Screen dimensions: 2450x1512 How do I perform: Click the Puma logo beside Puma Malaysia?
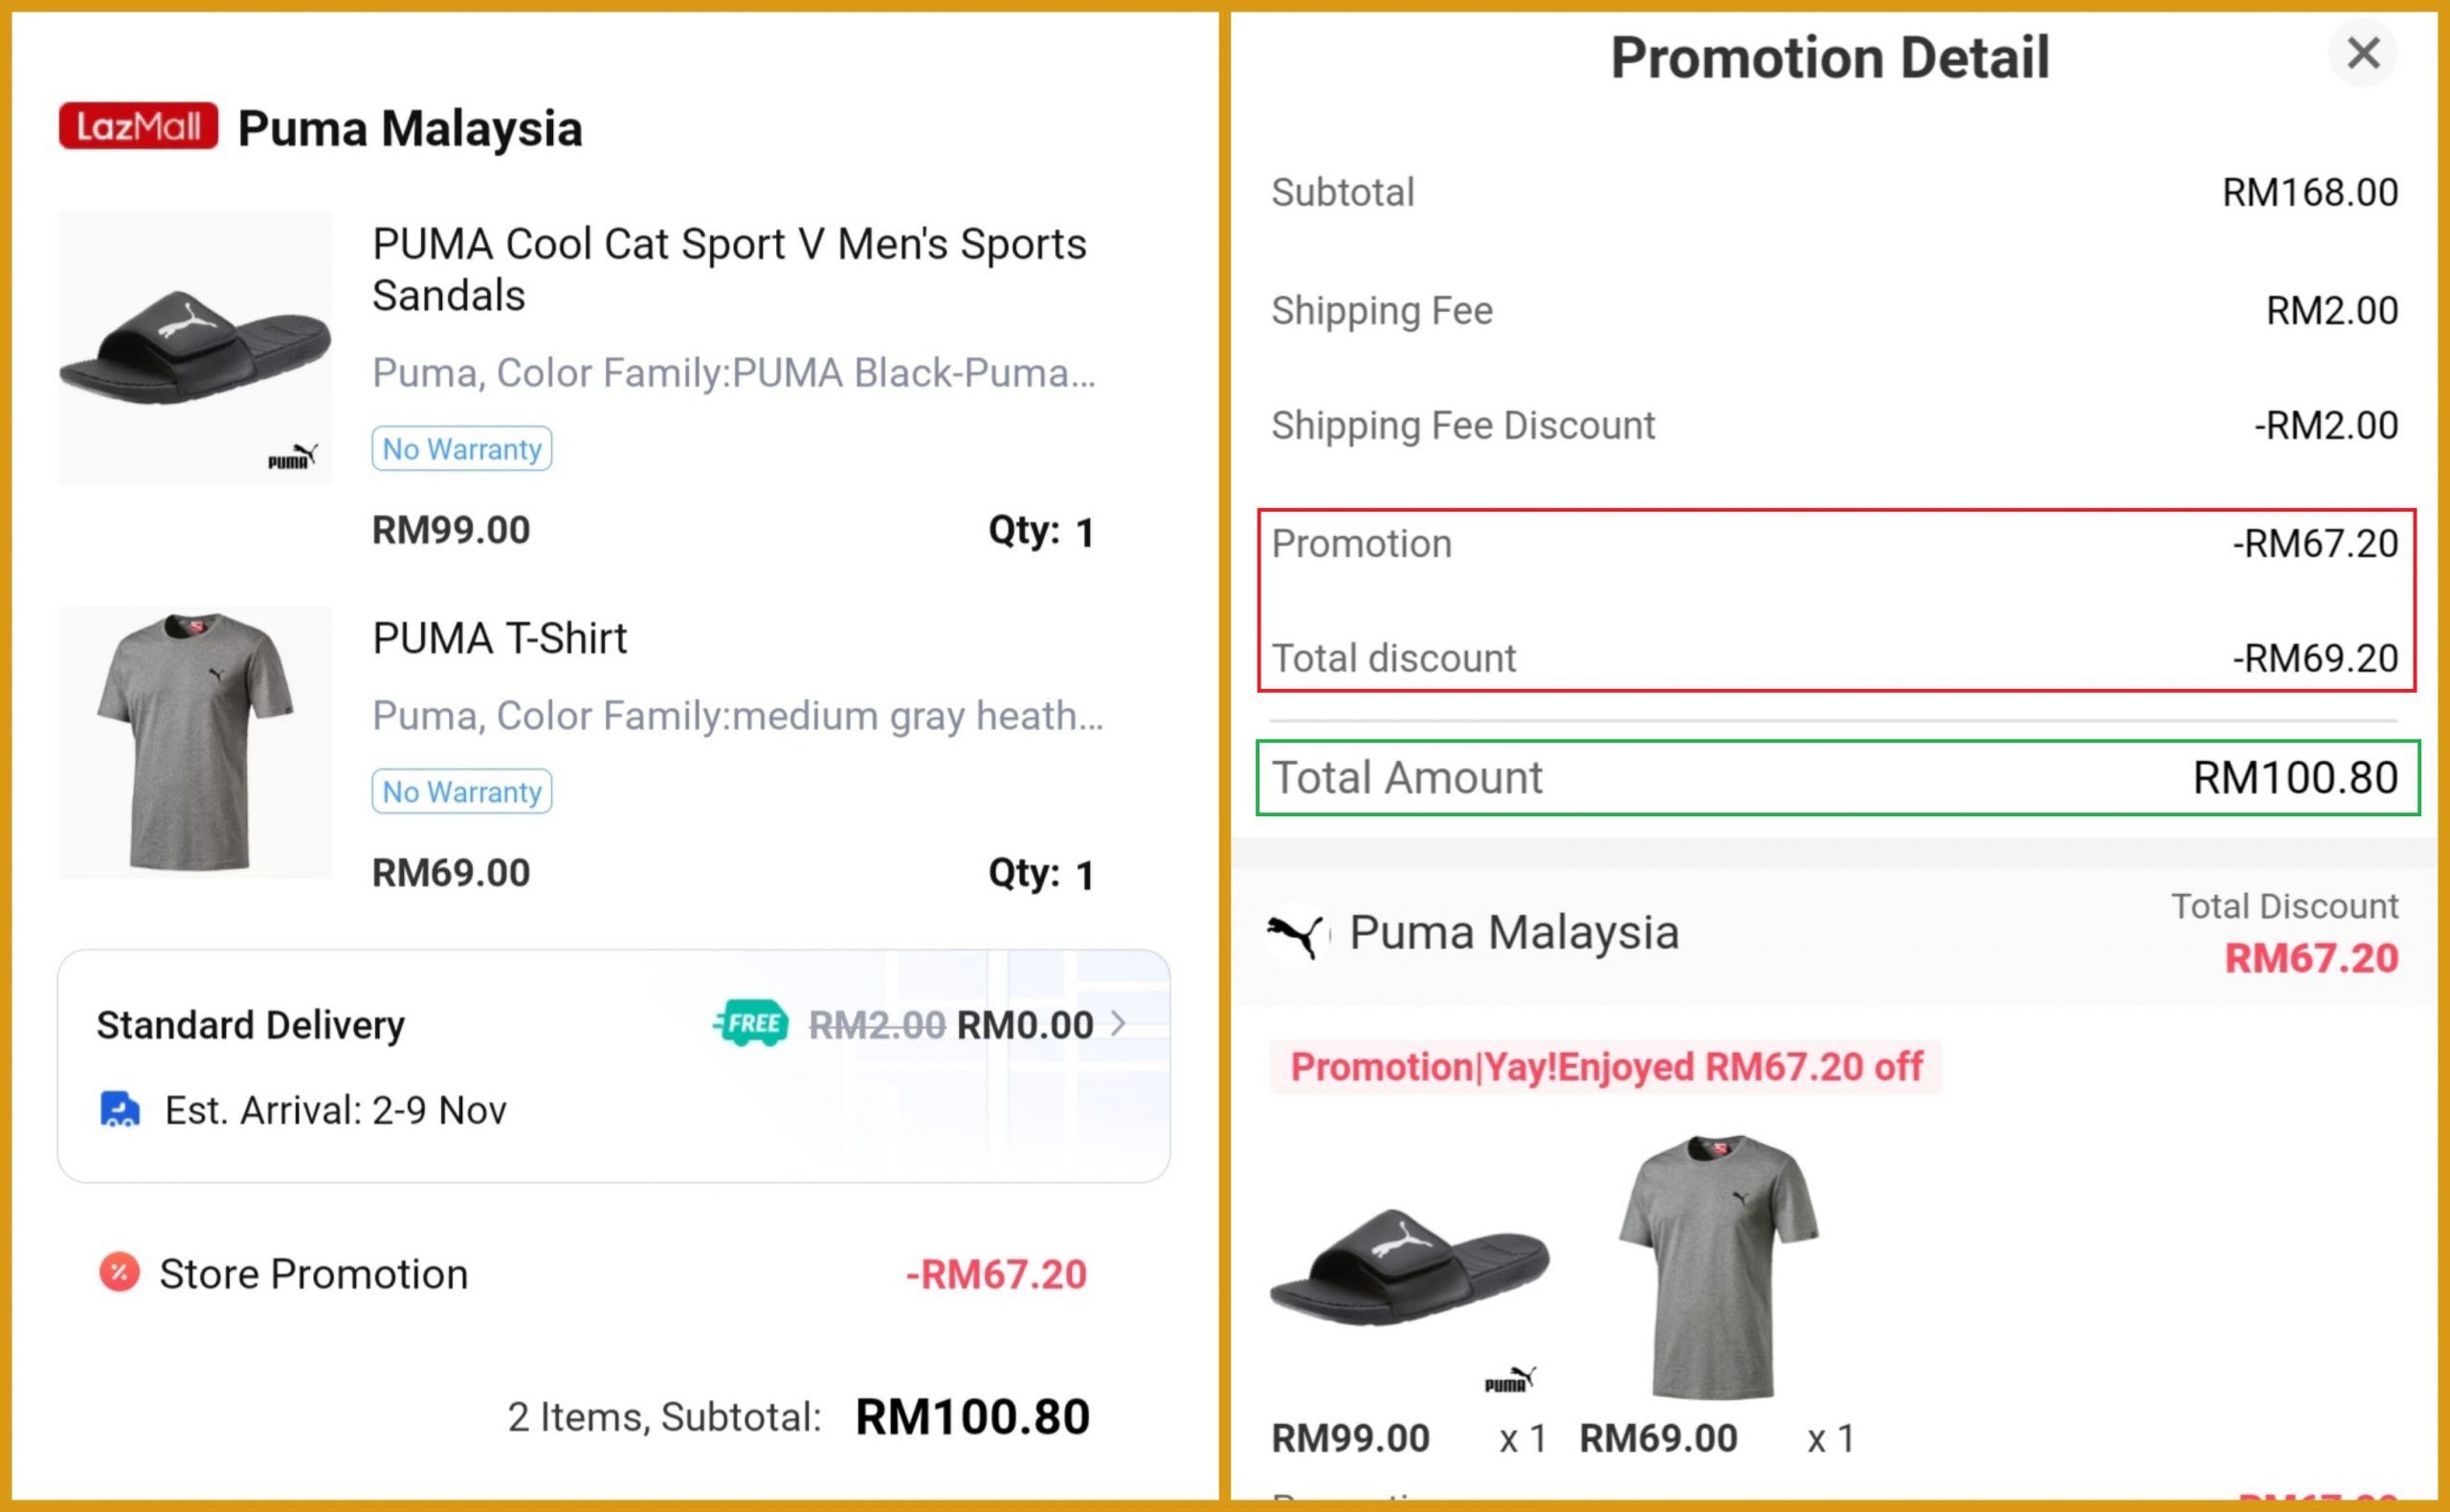[x=1296, y=934]
